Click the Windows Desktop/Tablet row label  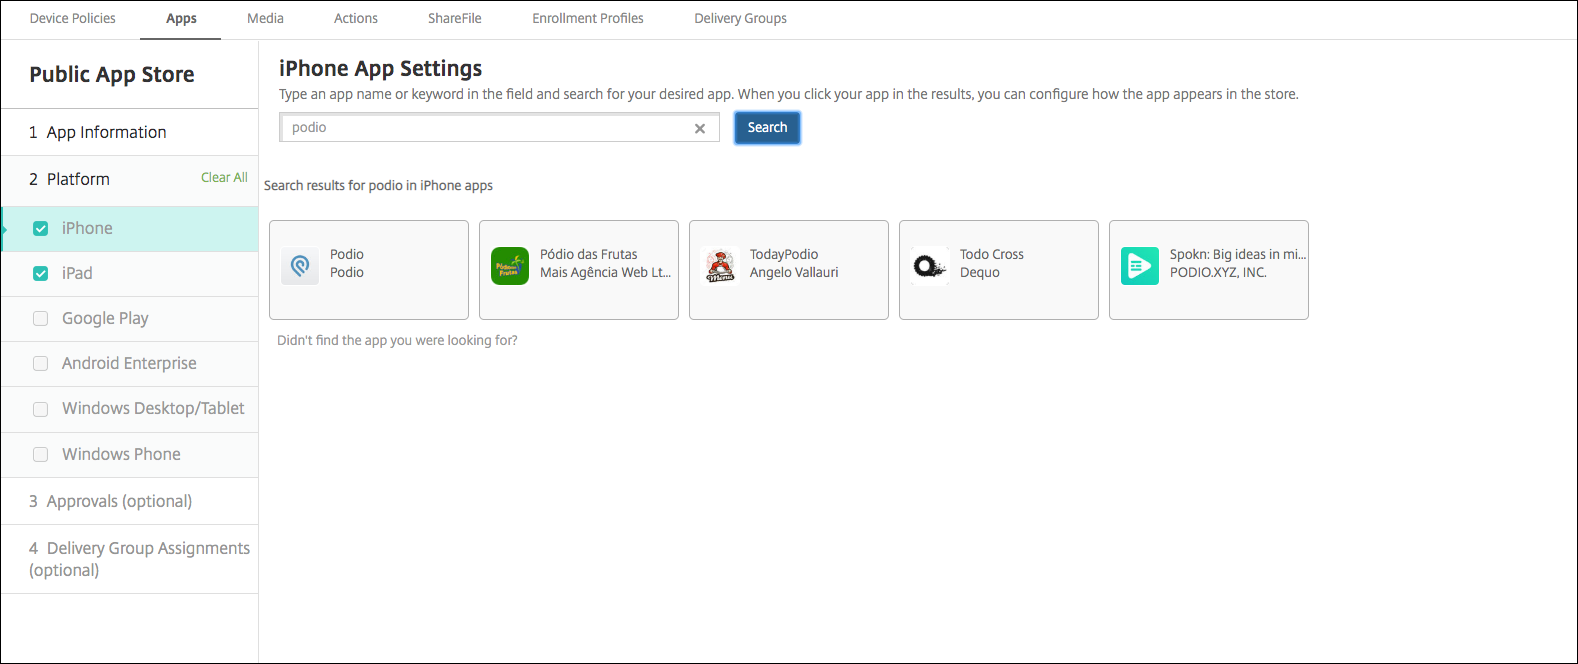tap(153, 408)
